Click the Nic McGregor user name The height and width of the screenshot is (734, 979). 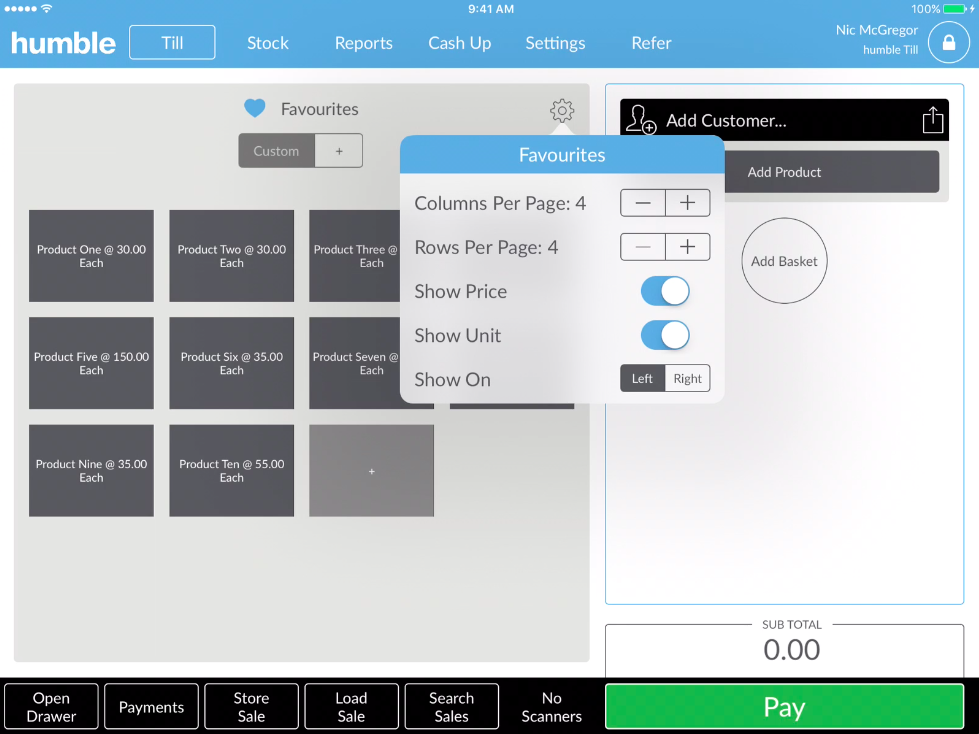pyautogui.click(x=877, y=30)
